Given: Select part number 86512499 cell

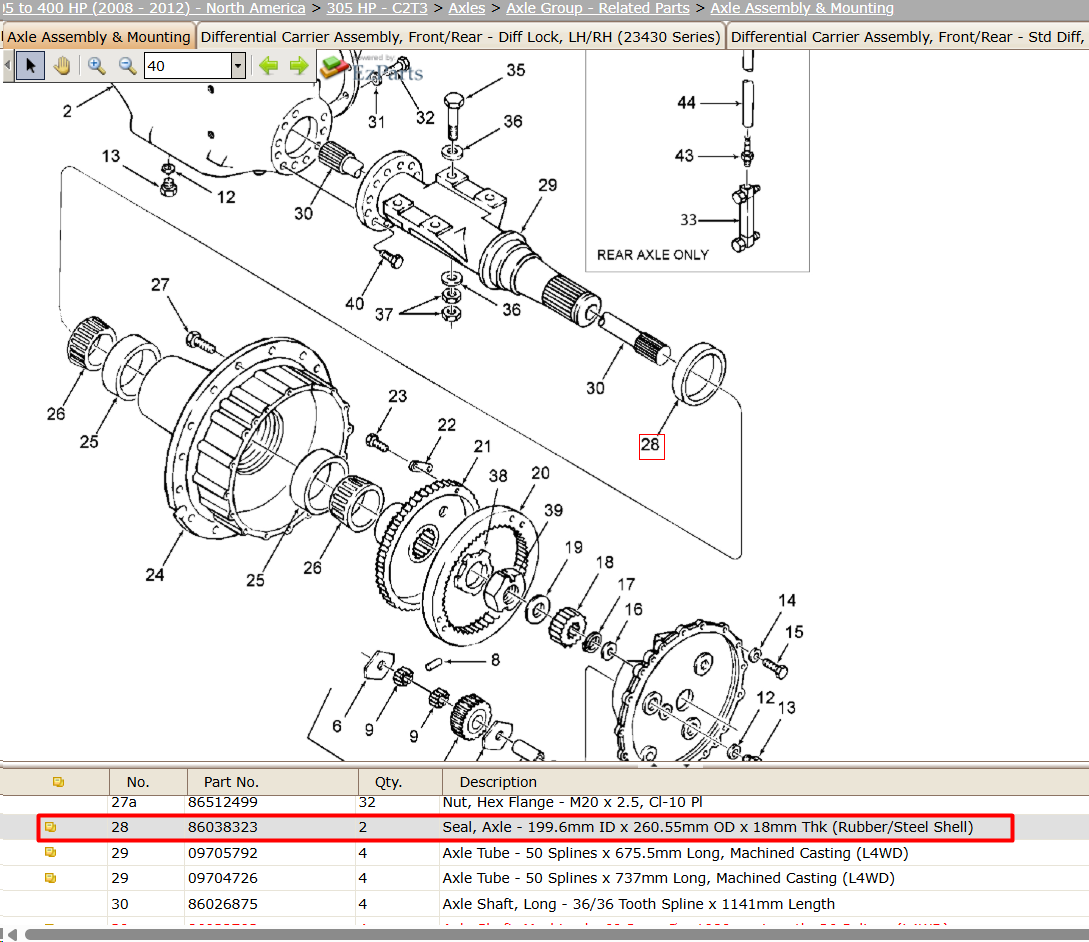Looking at the screenshot, I should tap(223, 802).
